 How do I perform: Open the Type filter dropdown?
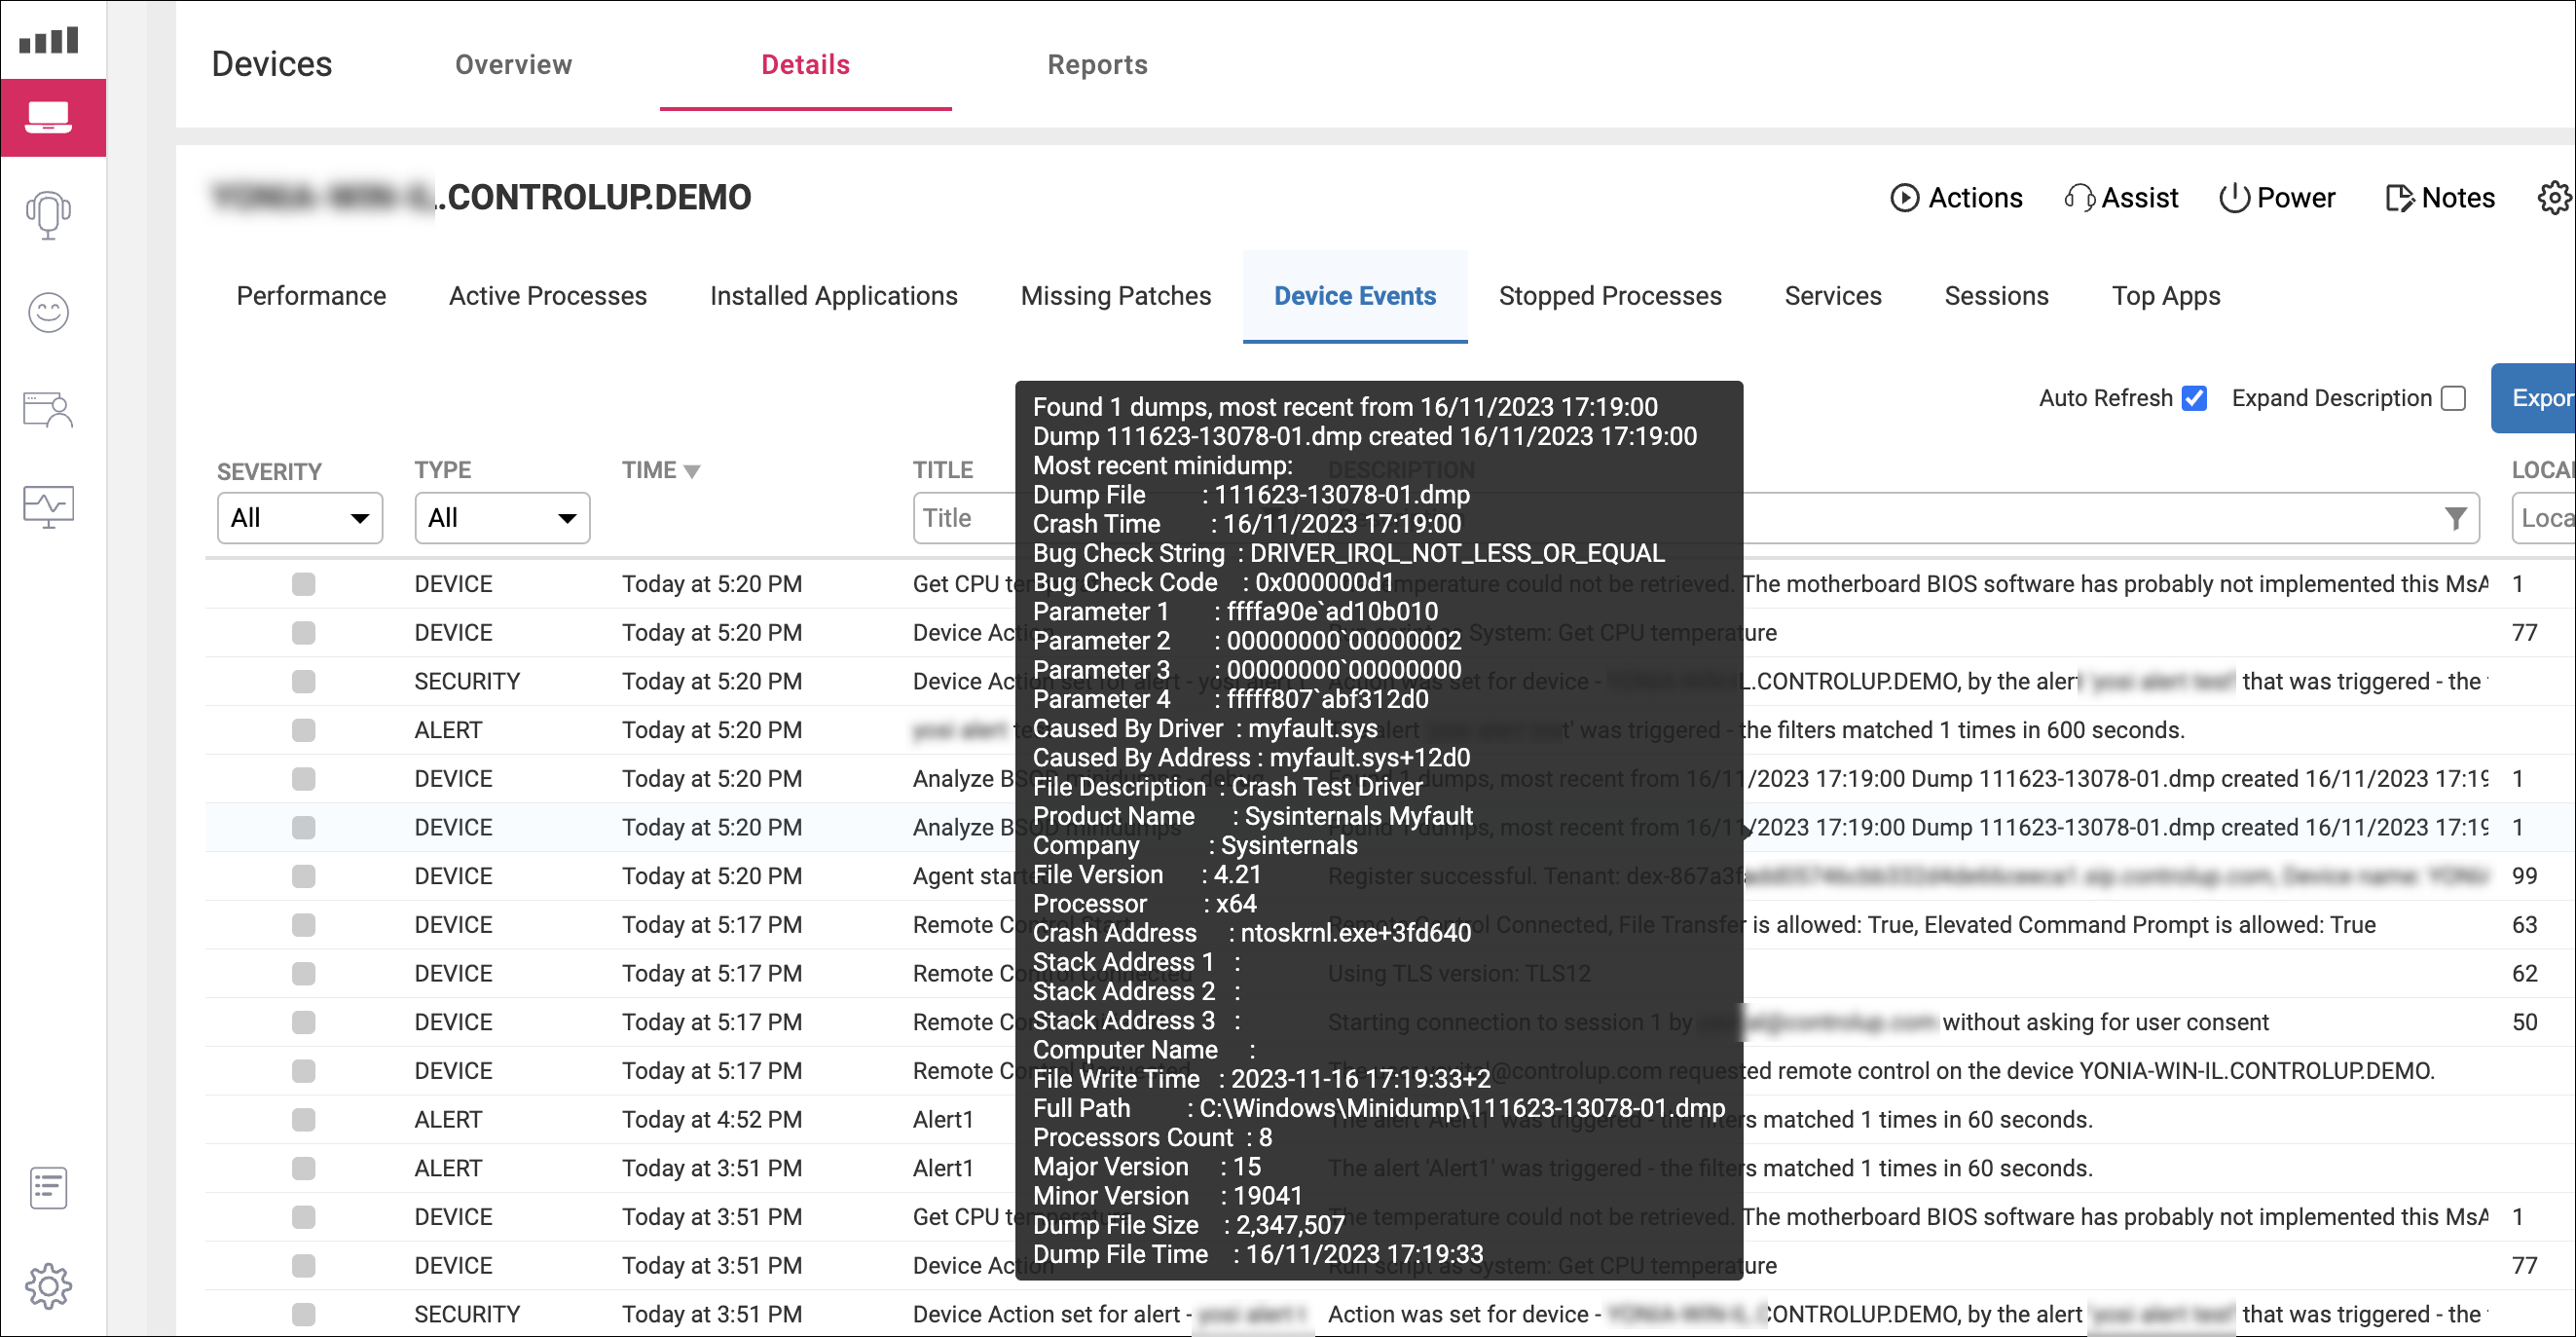(502, 518)
